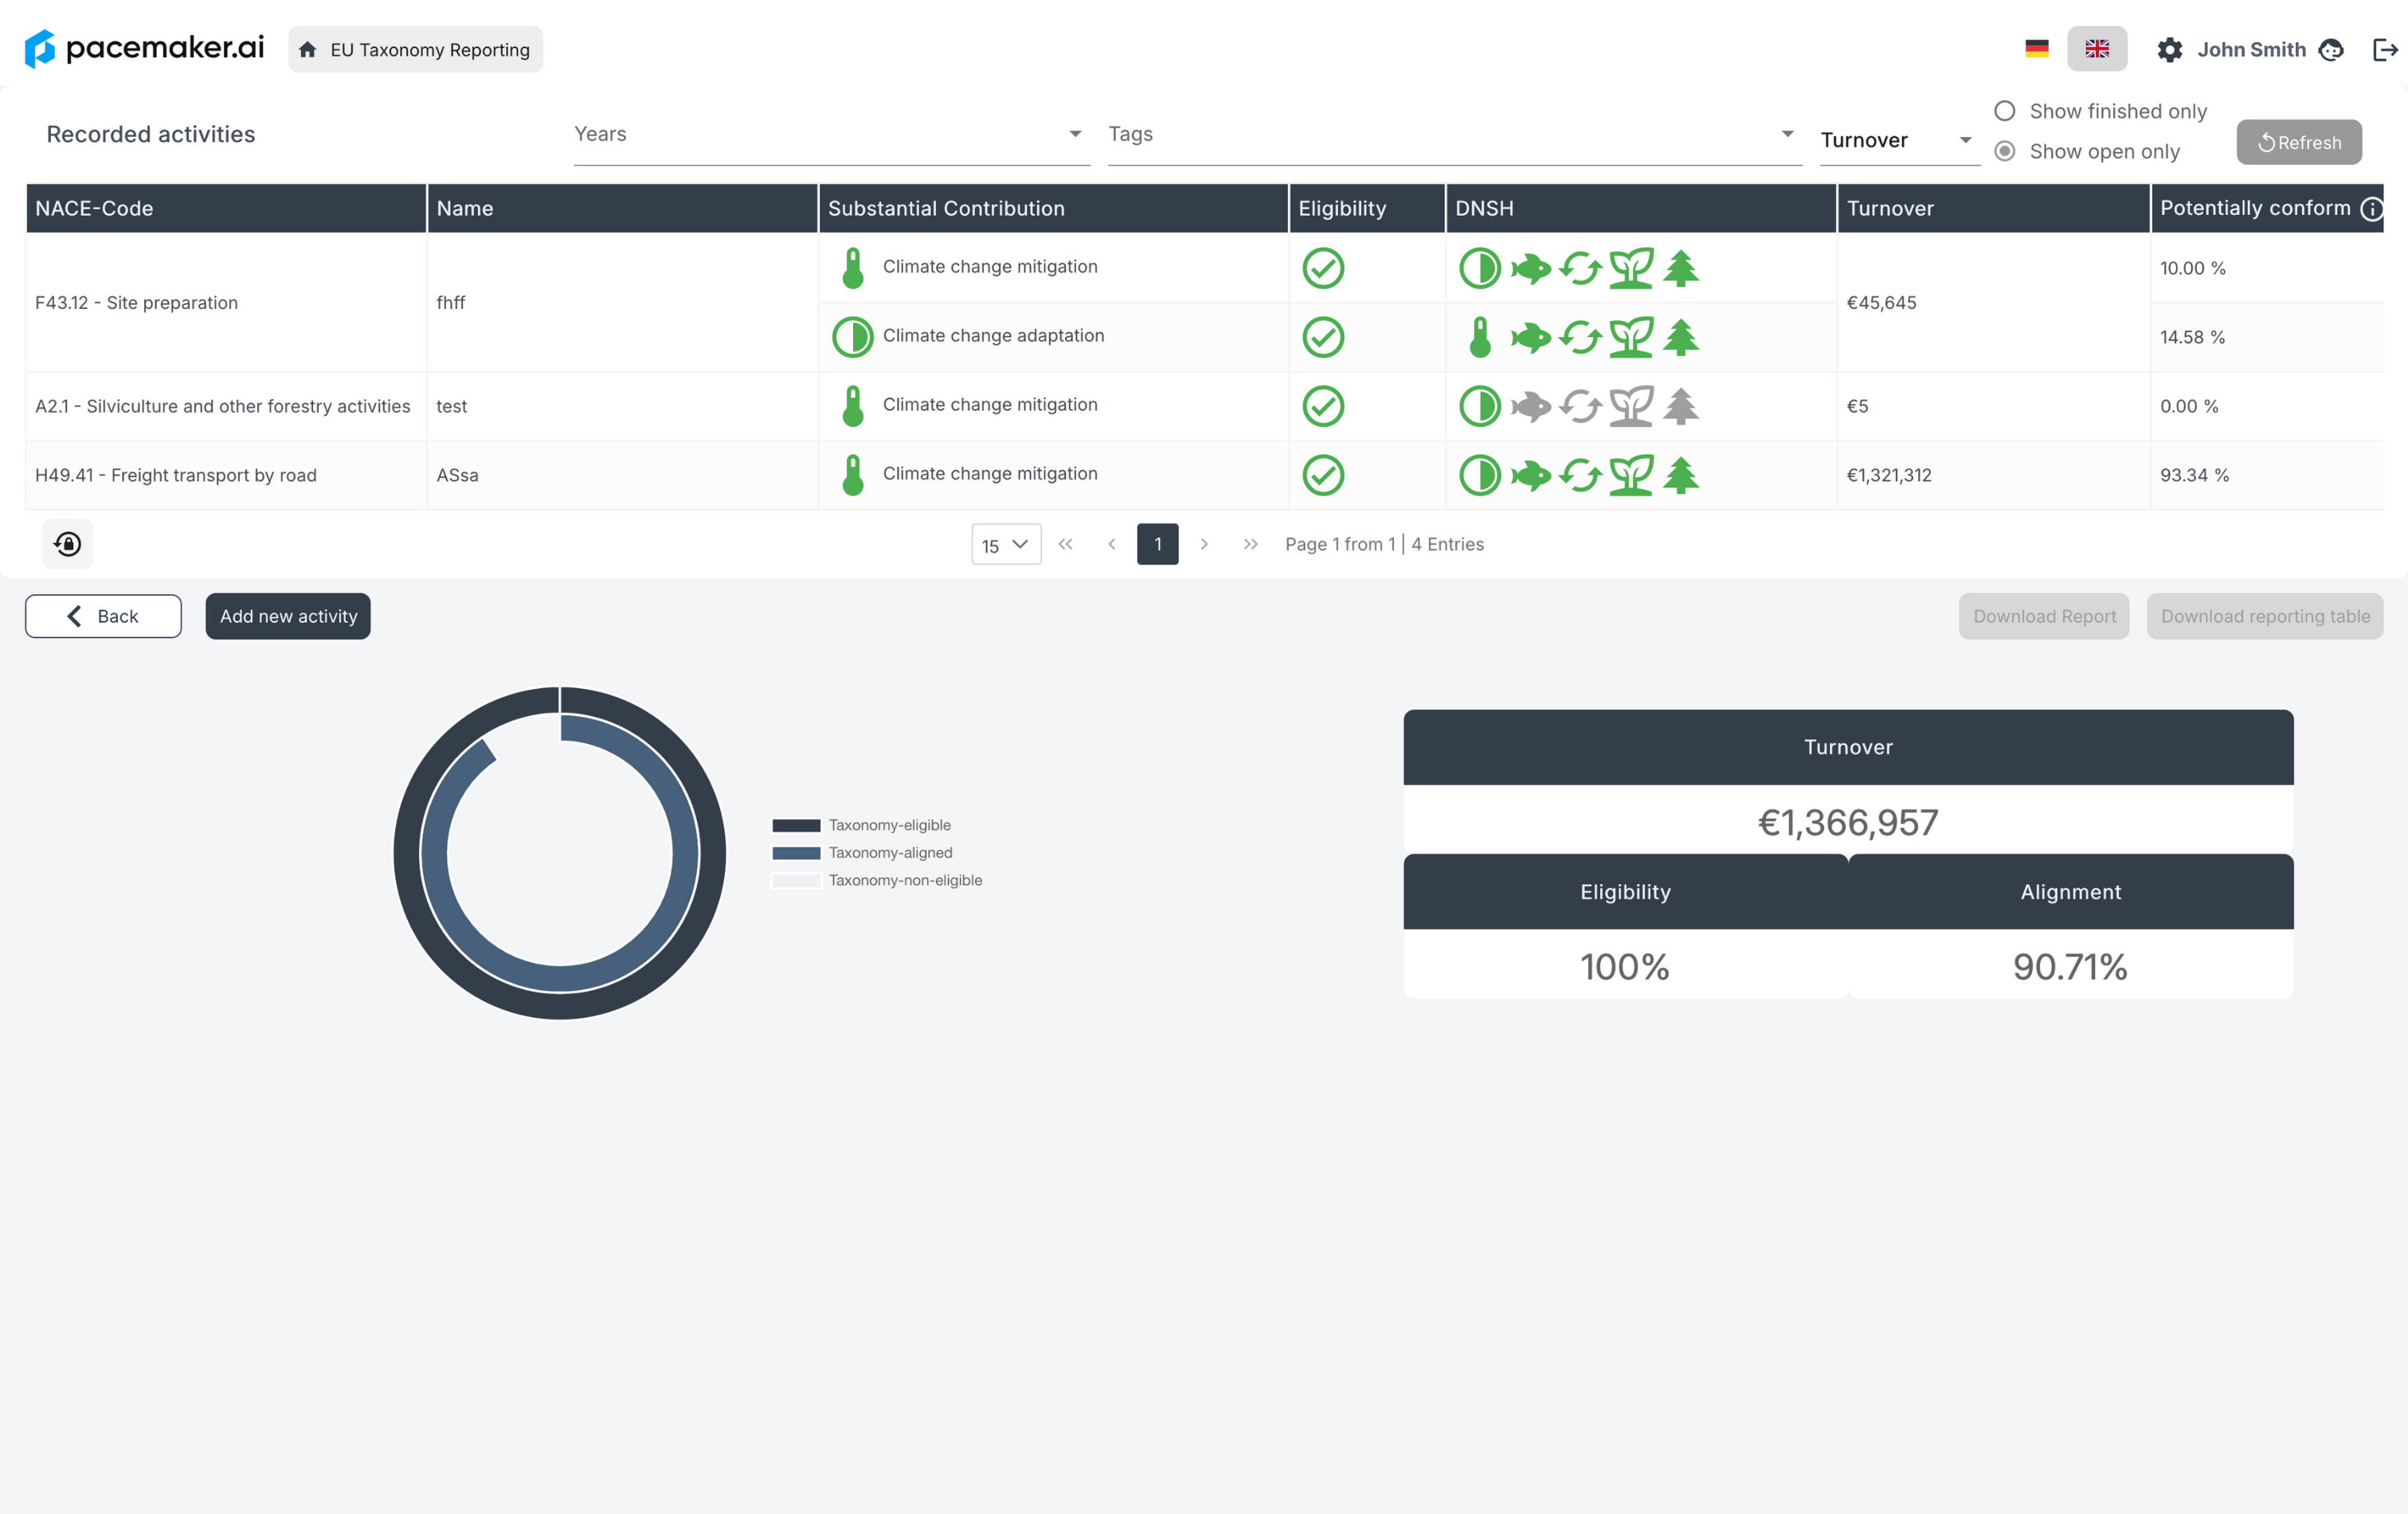Click the half-circle icon beside Climate change adaptation

852,337
